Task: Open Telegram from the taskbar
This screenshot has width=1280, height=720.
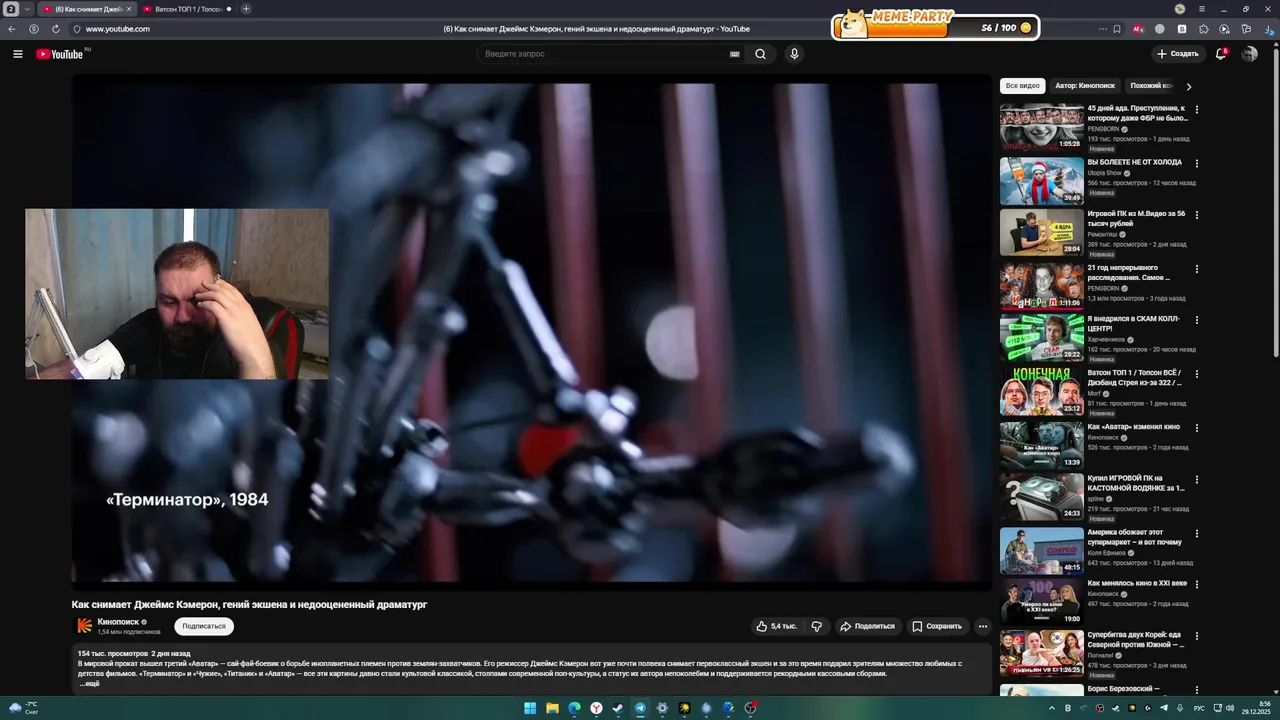Action: click(640, 708)
